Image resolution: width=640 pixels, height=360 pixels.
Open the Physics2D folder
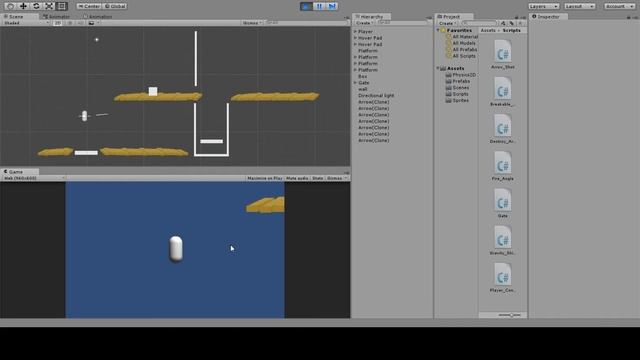[x=461, y=75]
